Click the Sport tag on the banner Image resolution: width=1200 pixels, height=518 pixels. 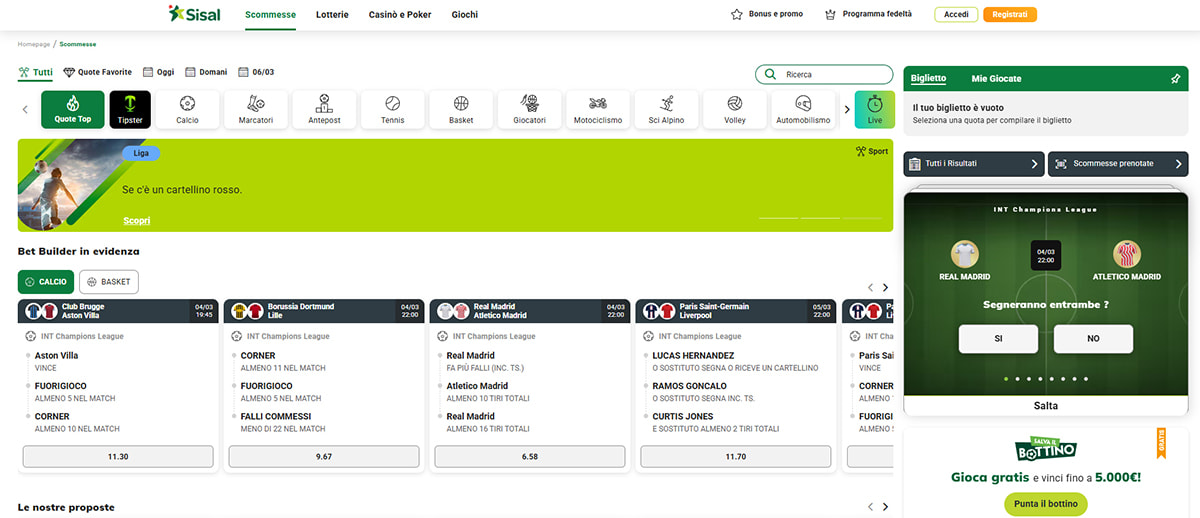(872, 152)
